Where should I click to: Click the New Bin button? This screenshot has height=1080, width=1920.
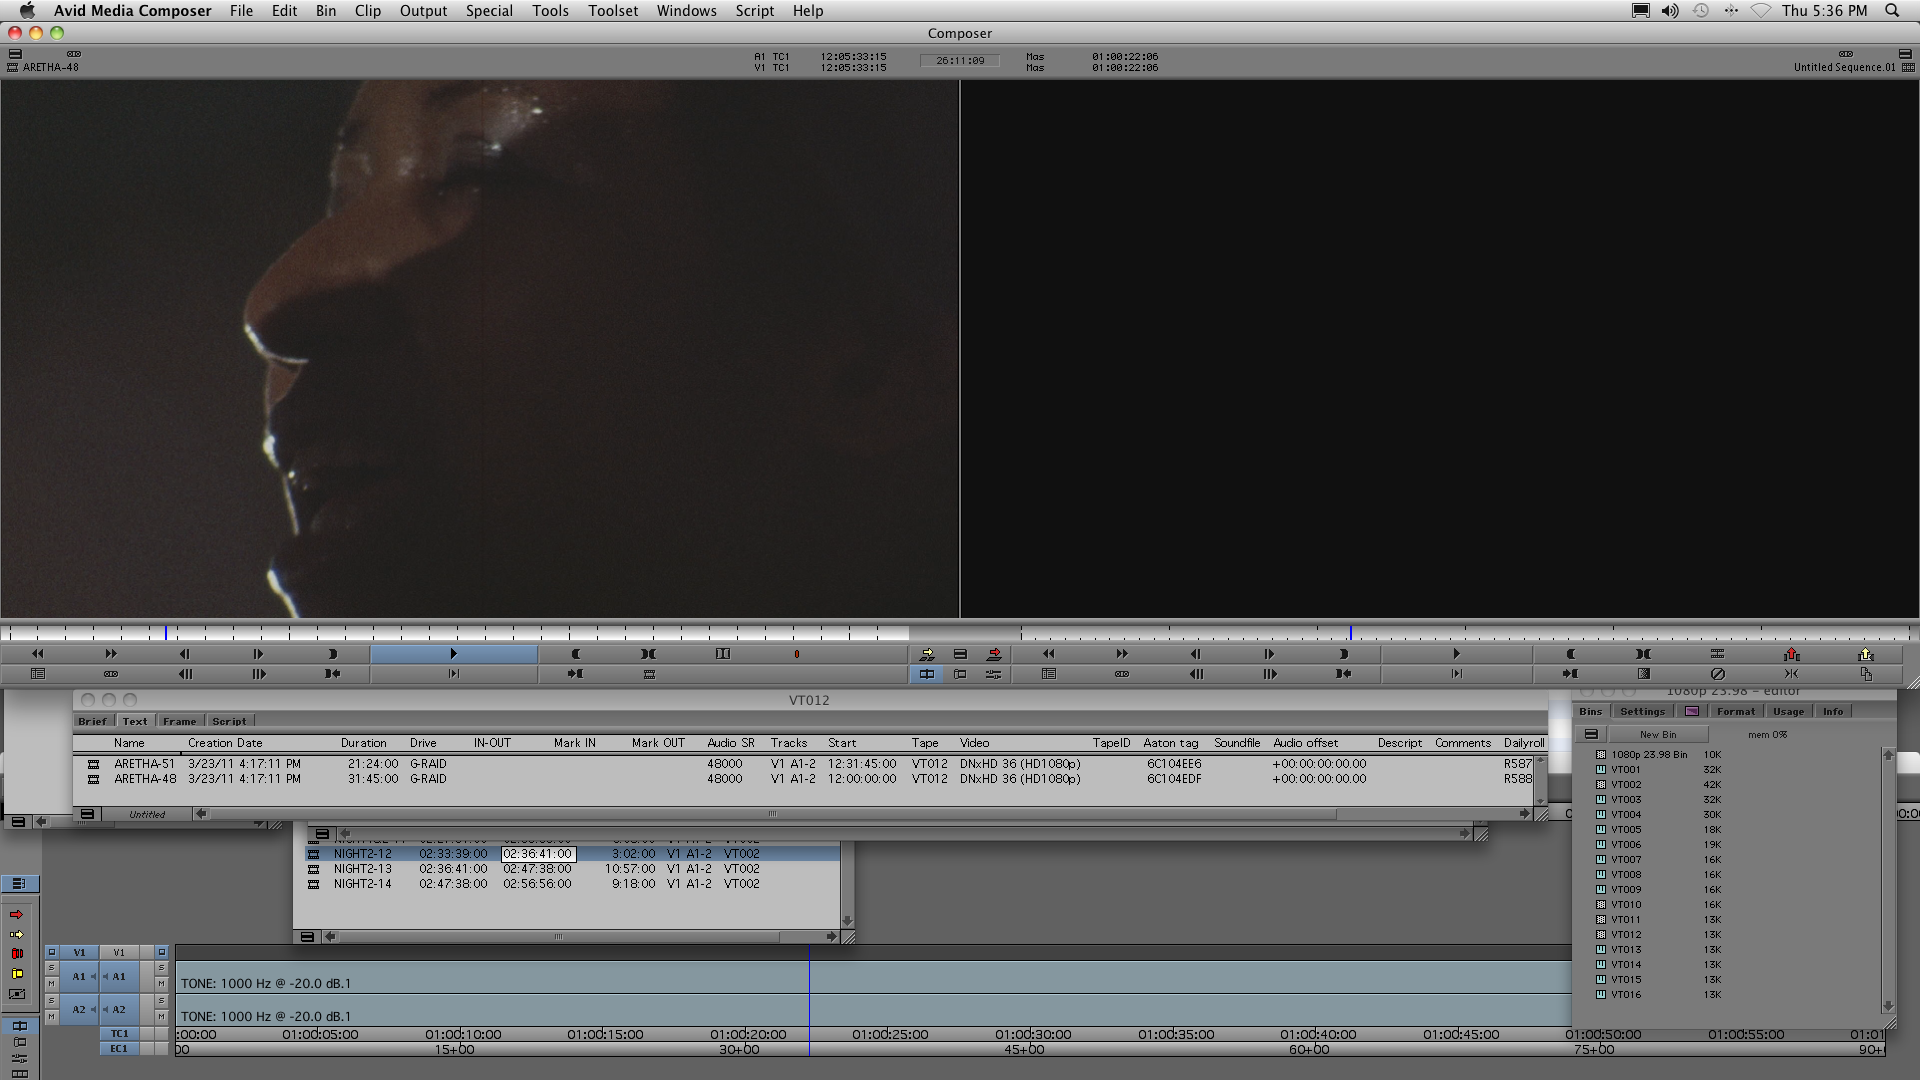1658,734
